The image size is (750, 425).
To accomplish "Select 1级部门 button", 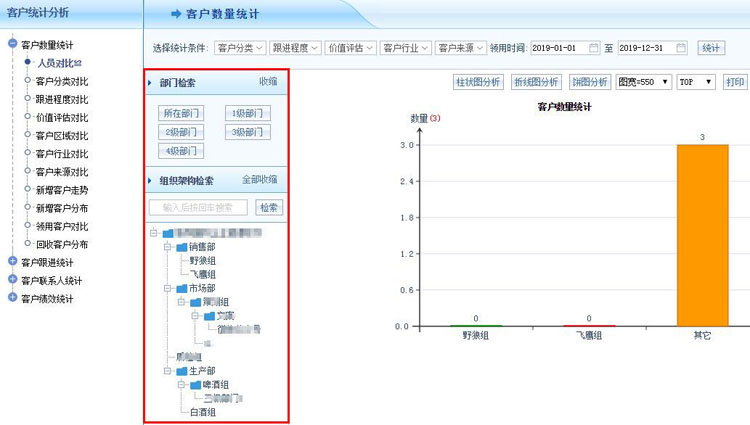I will (247, 113).
